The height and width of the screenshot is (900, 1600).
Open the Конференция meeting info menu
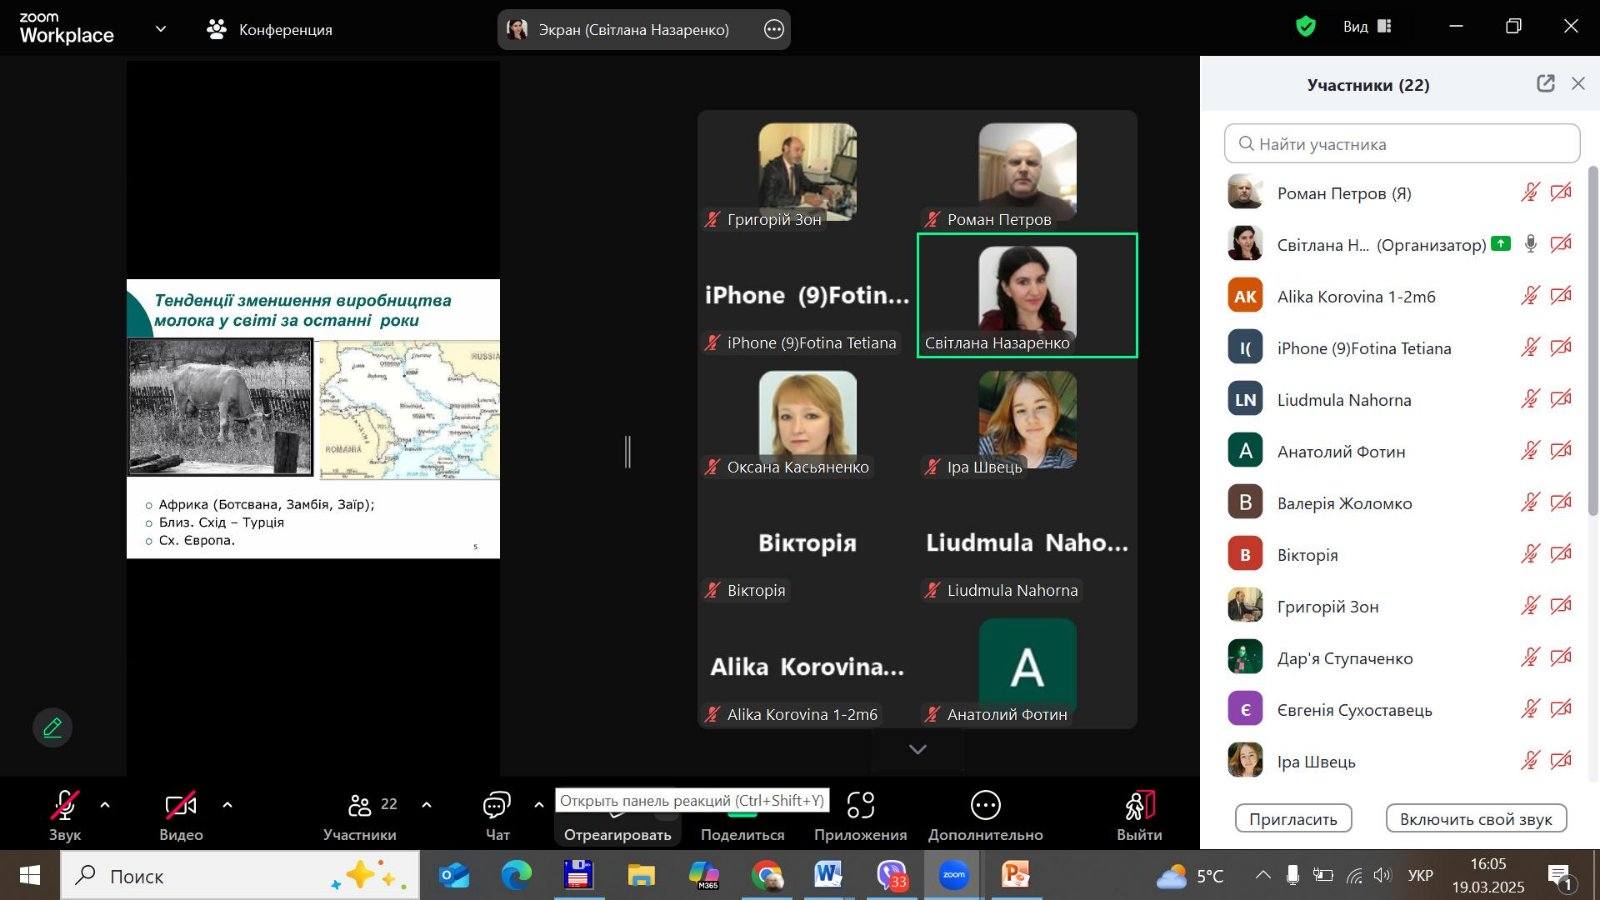point(270,30)
